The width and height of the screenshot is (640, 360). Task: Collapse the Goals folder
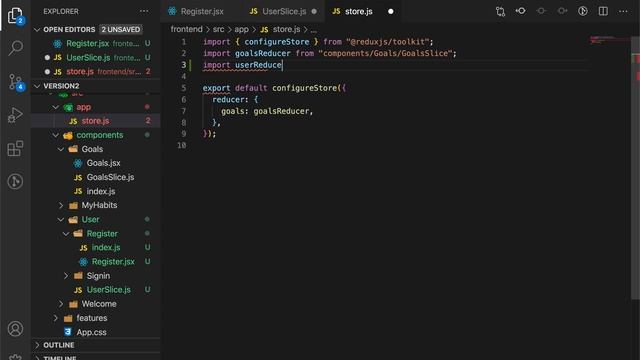click(x=61, y=149)
